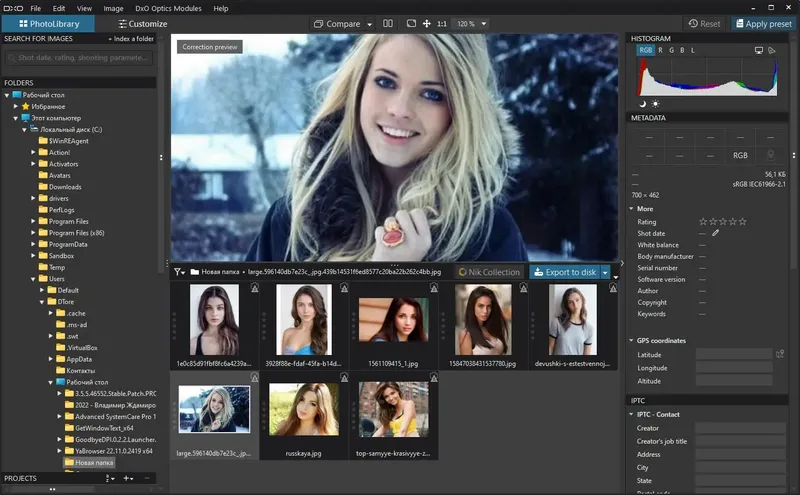
Task: Click warning badge on russkaya.jpg thumbnail
Action: 344,377
